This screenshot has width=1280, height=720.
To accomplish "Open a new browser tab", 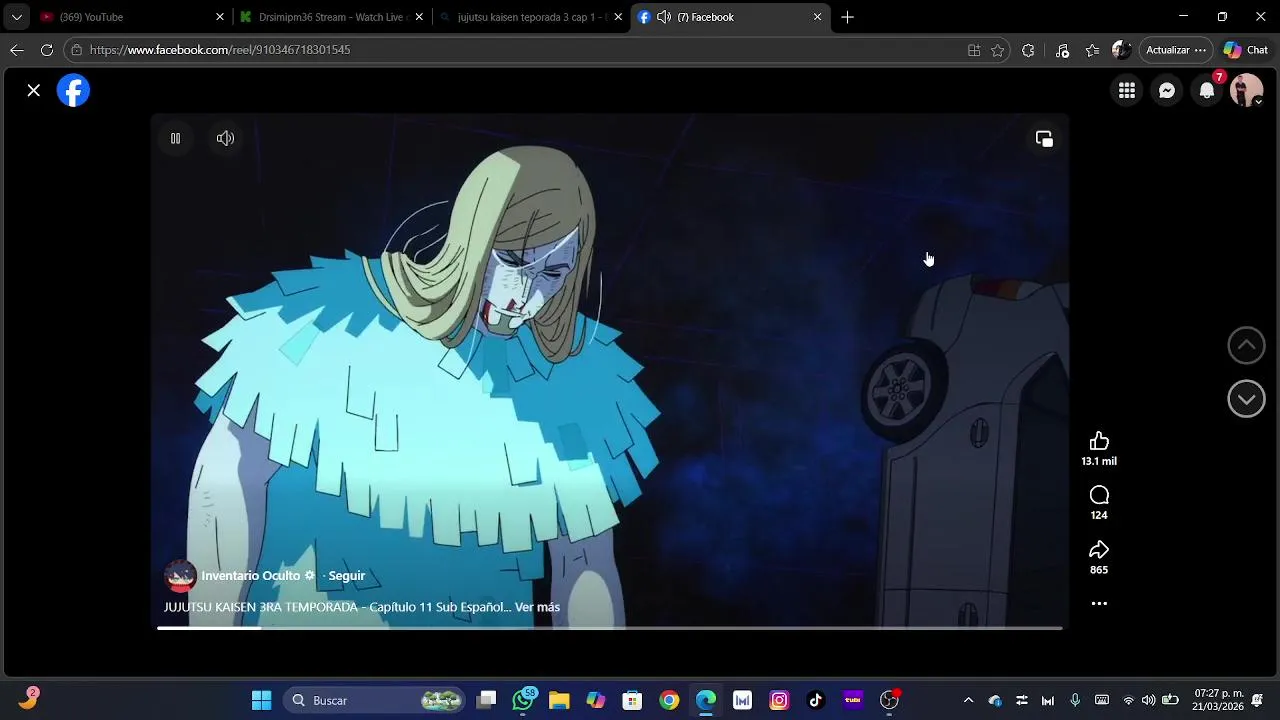I will pos(847,17).
